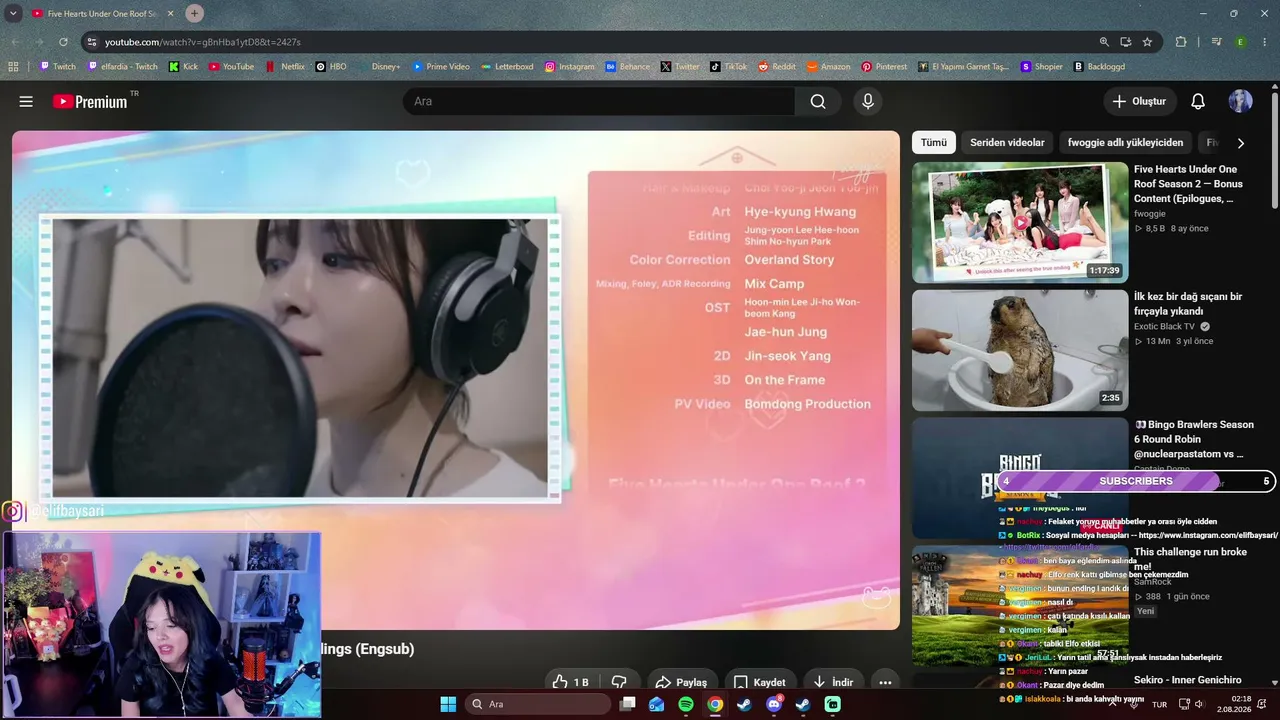Open Backloggd bookmark

pyautogui.click(x=1099, y=67)
